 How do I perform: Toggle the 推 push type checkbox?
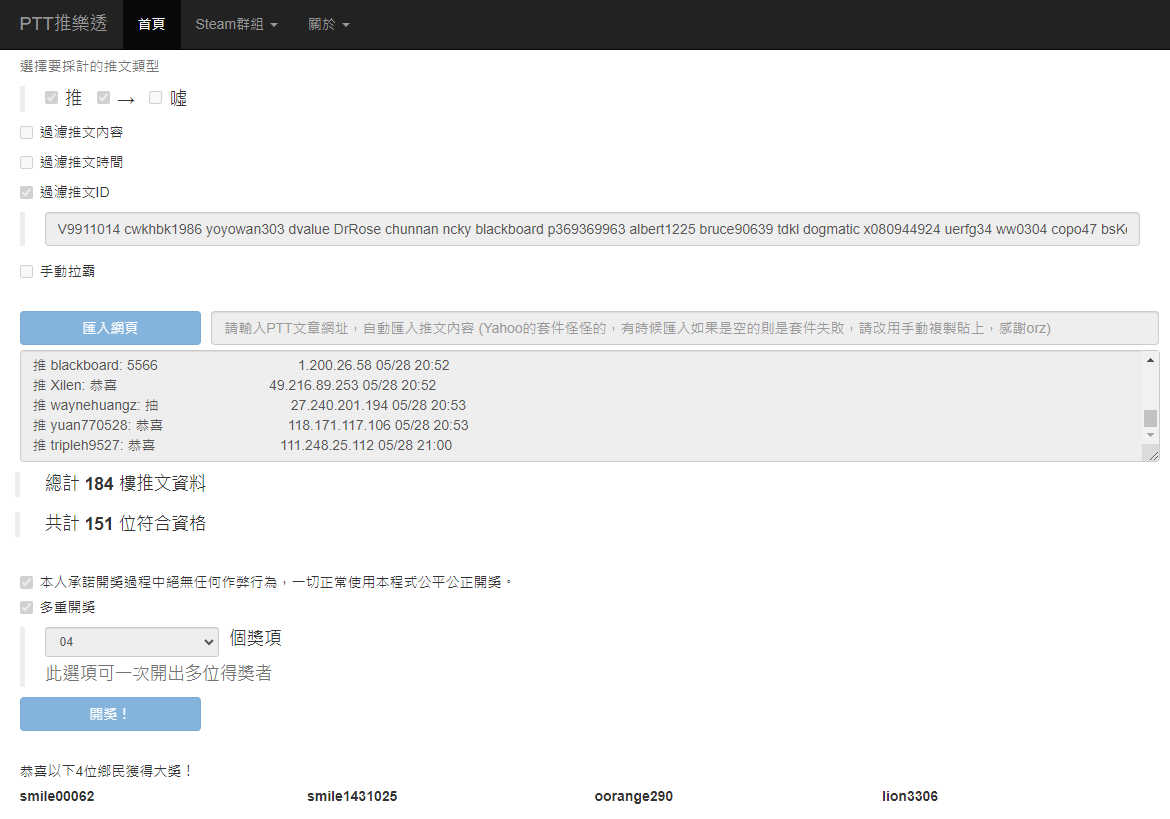51,98
